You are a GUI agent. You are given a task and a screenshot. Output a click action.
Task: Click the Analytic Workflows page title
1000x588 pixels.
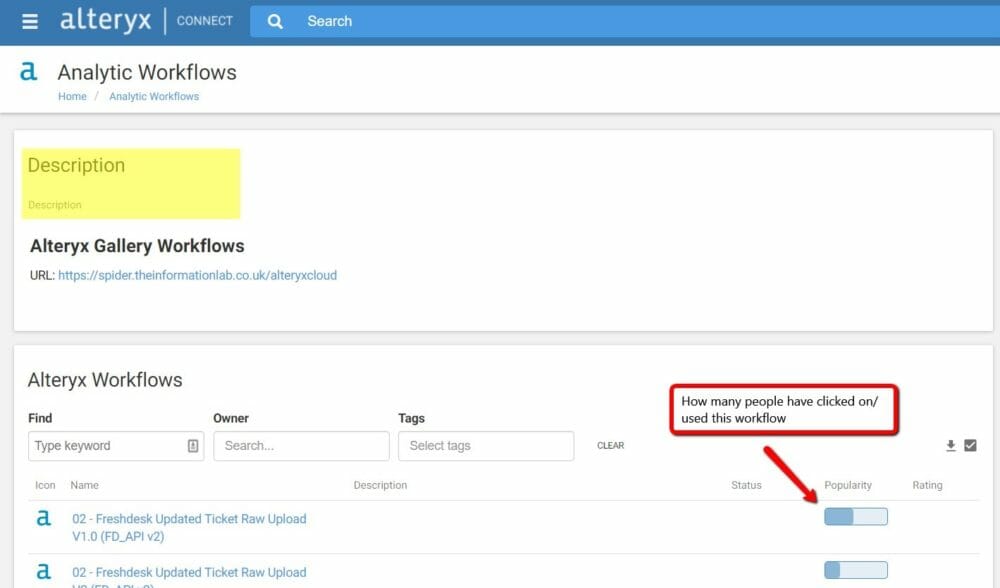147,73
